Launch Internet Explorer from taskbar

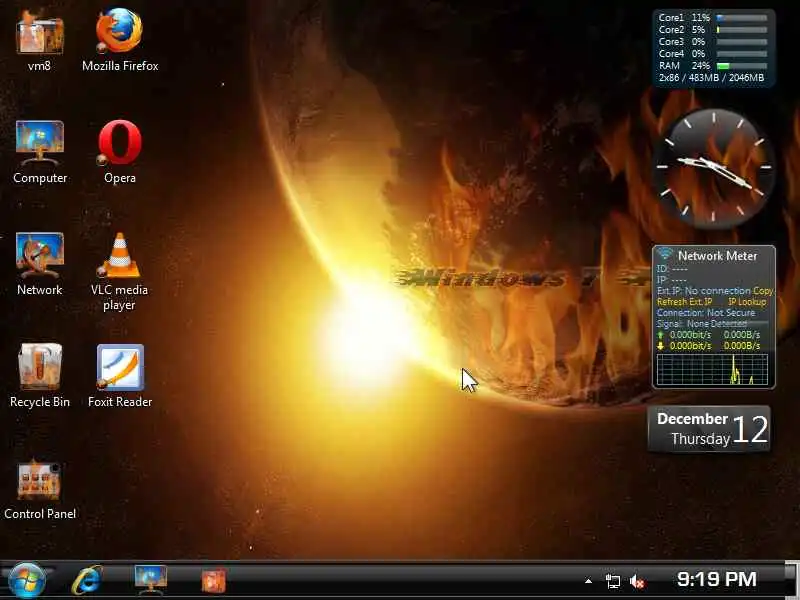pos(87,580)
